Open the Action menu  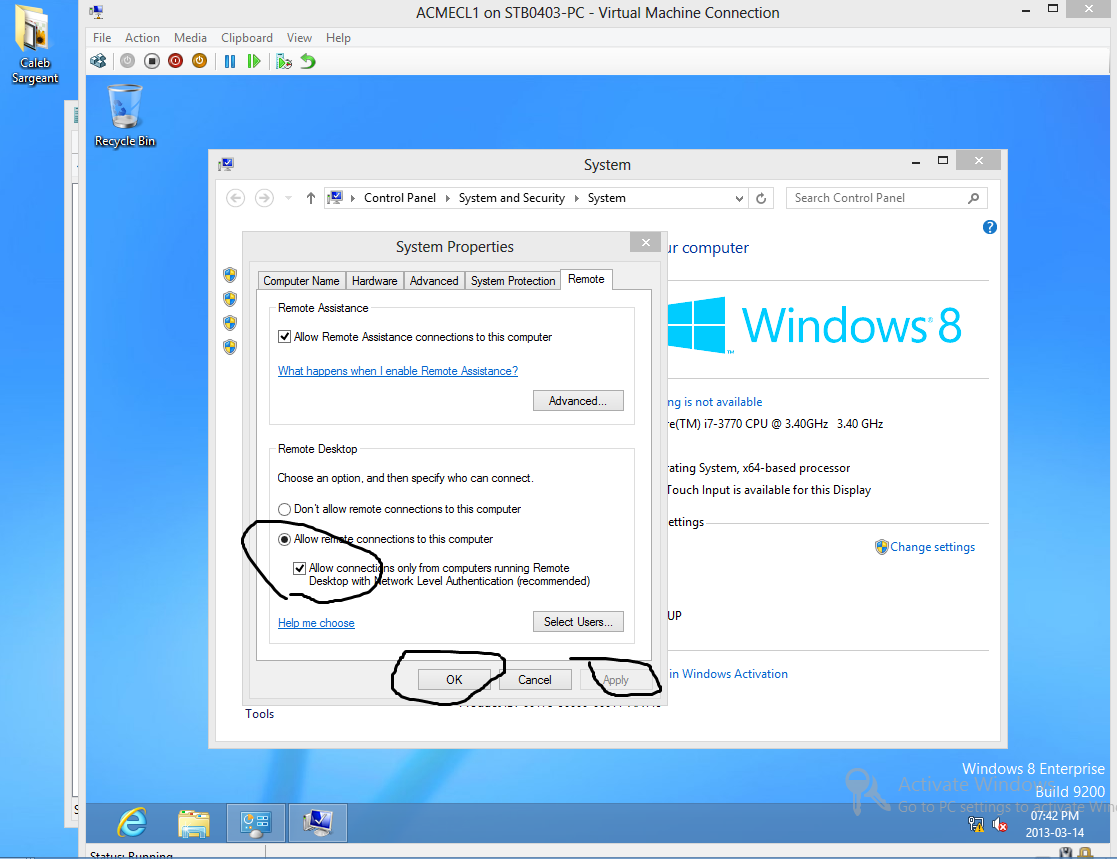click(x=142, y=38)
